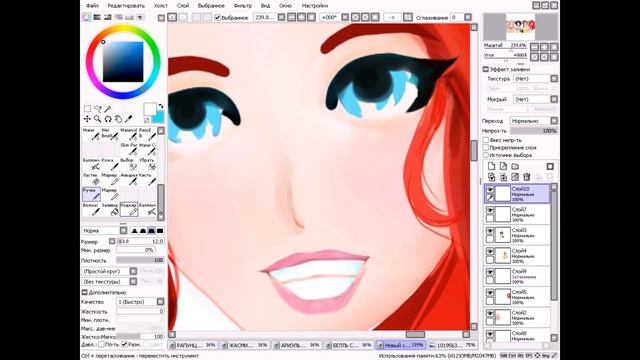The height and width of the screenshot is (360, 640).
Task: Enable the Прикрепление слоя checkbox
Action: pyautogui.click(x=486, y=147)
